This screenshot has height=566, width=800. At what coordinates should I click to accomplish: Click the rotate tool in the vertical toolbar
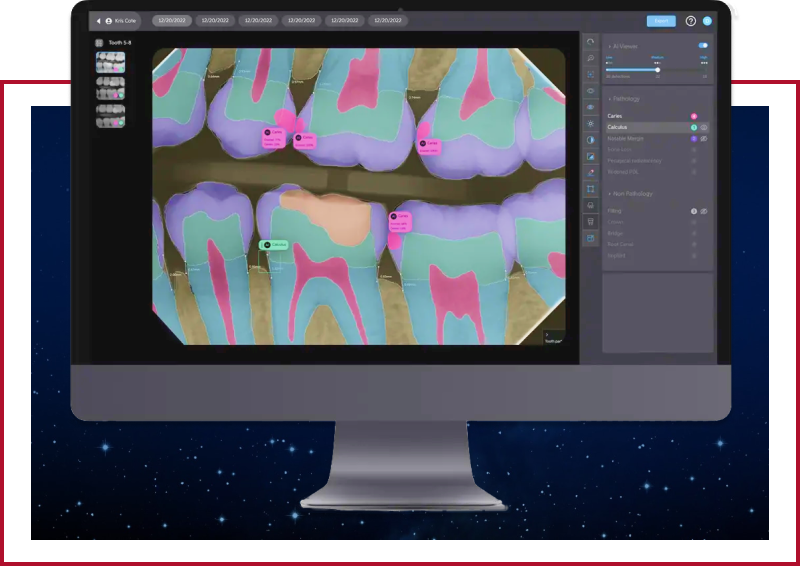pyautogui.click(x=591, y=42)
